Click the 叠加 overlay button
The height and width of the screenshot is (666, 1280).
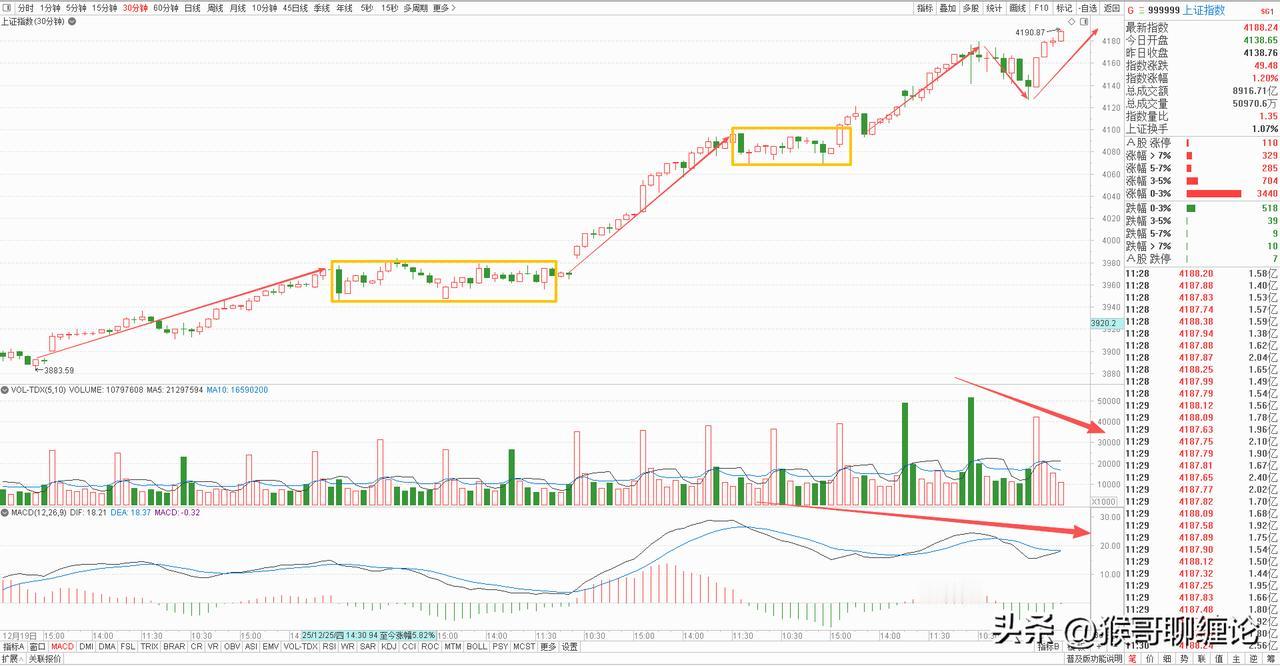948,7
